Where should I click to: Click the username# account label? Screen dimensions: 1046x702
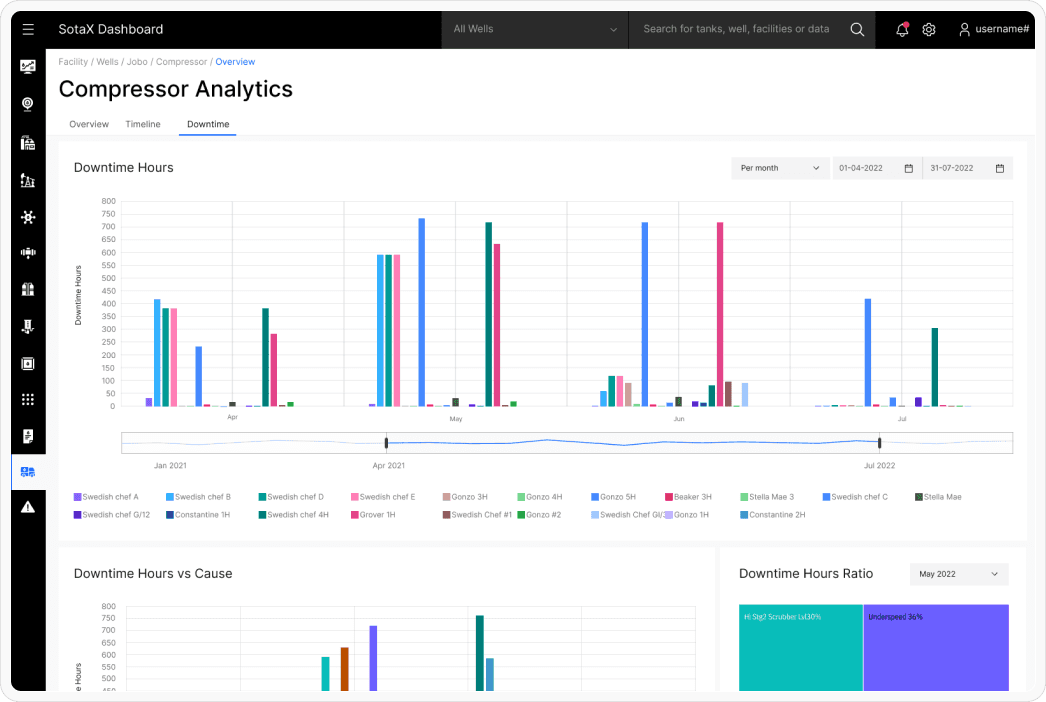tap(1002, 29)
